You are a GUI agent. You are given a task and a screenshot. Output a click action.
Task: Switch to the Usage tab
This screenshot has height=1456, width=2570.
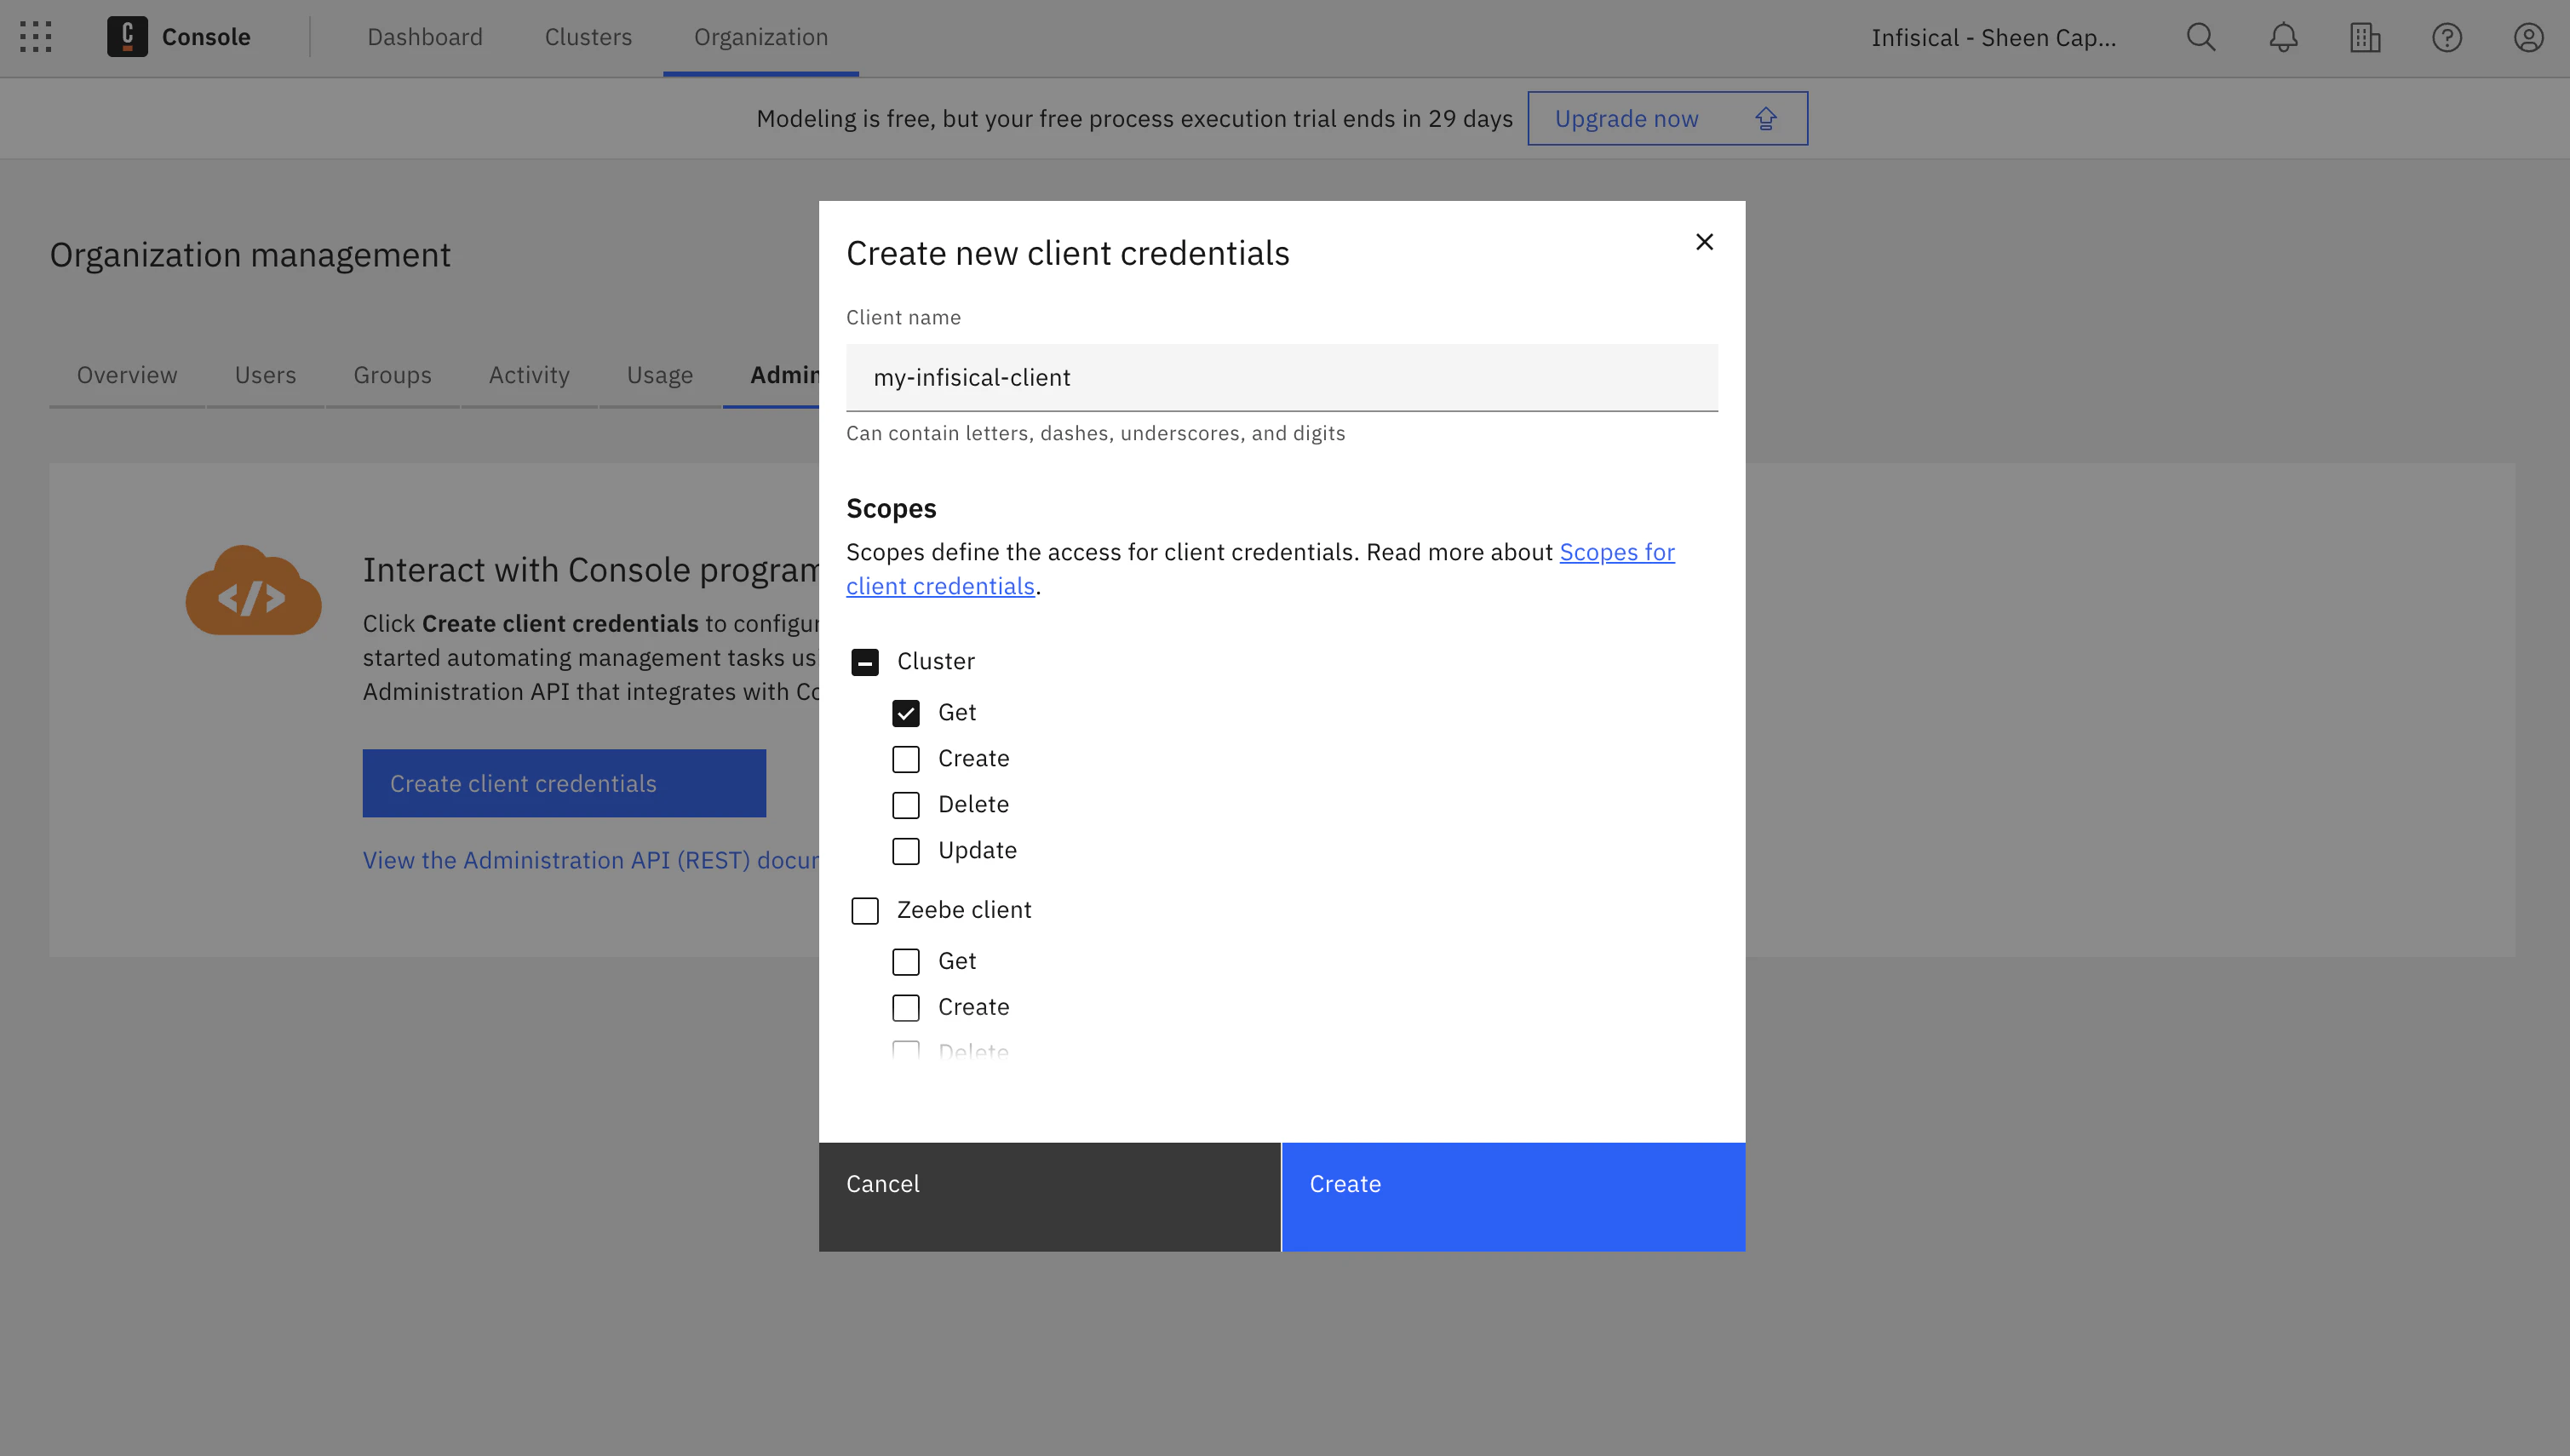point(660,375)
